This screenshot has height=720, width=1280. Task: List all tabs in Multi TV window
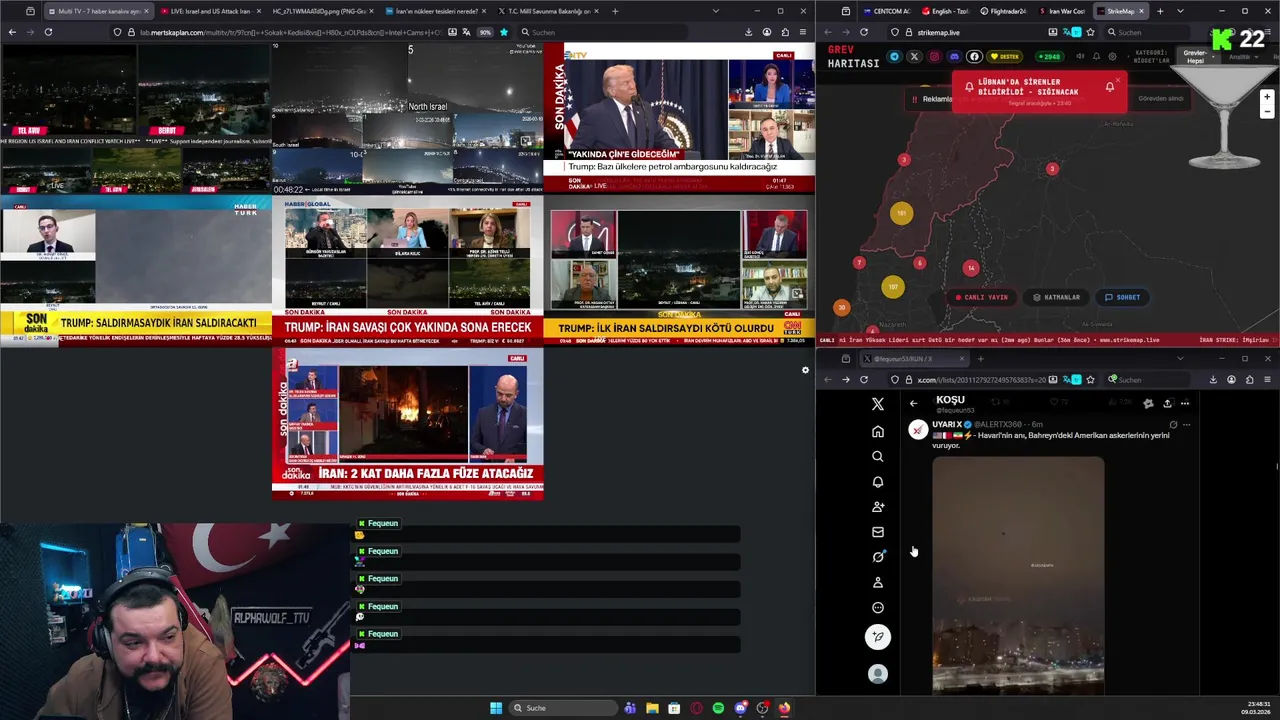coord(715,11)
